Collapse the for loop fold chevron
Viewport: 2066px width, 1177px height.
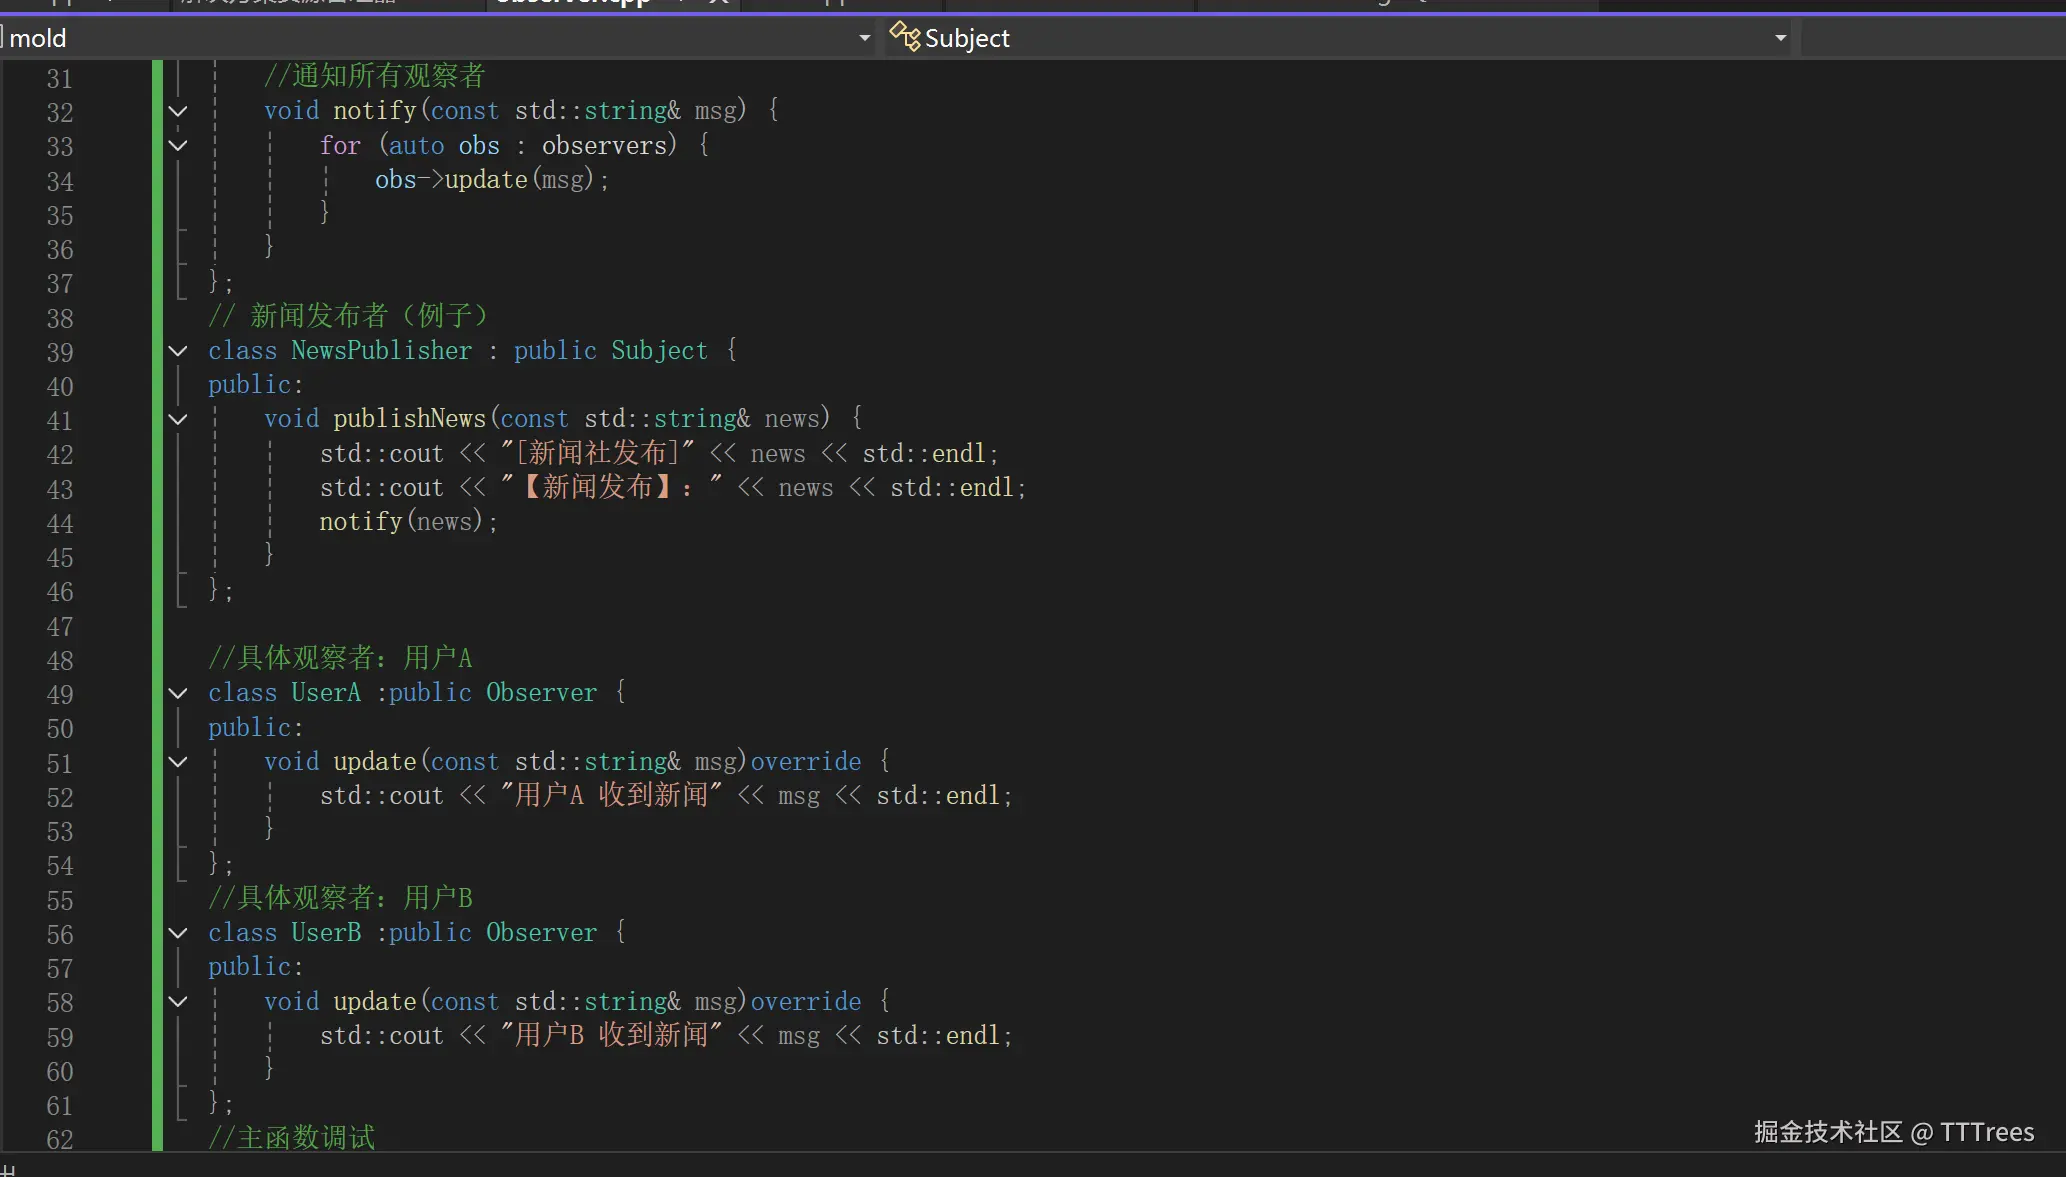tap(178, 146)
